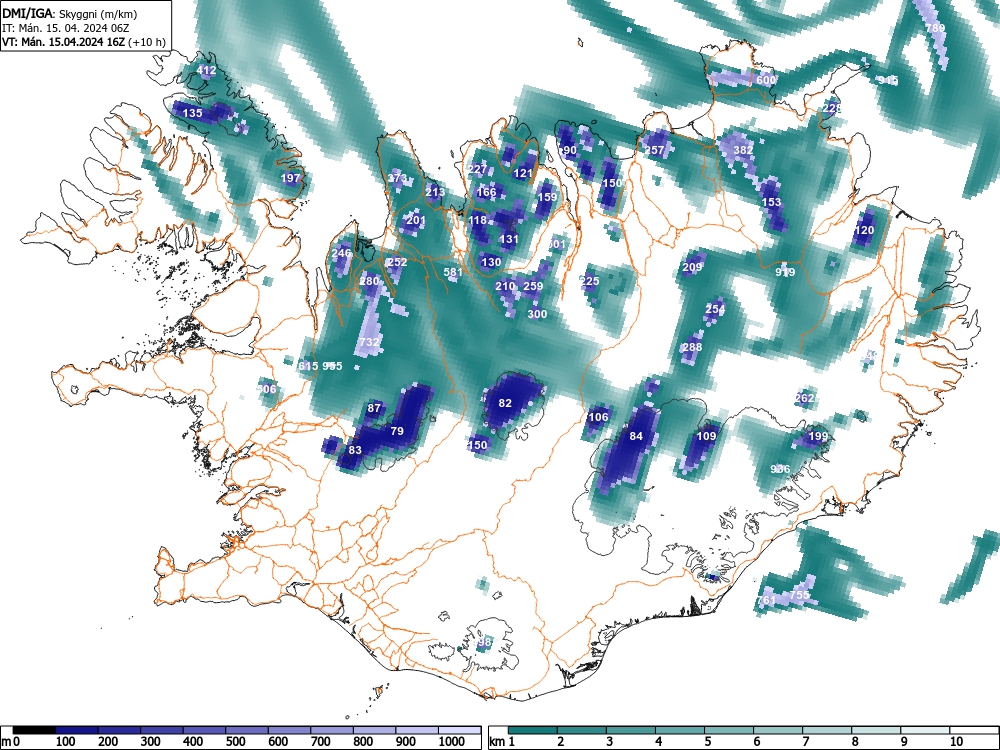This screenshot has width=1000, height=750.
Task: Click the visibility reading 201
Action: coord(415,220)
